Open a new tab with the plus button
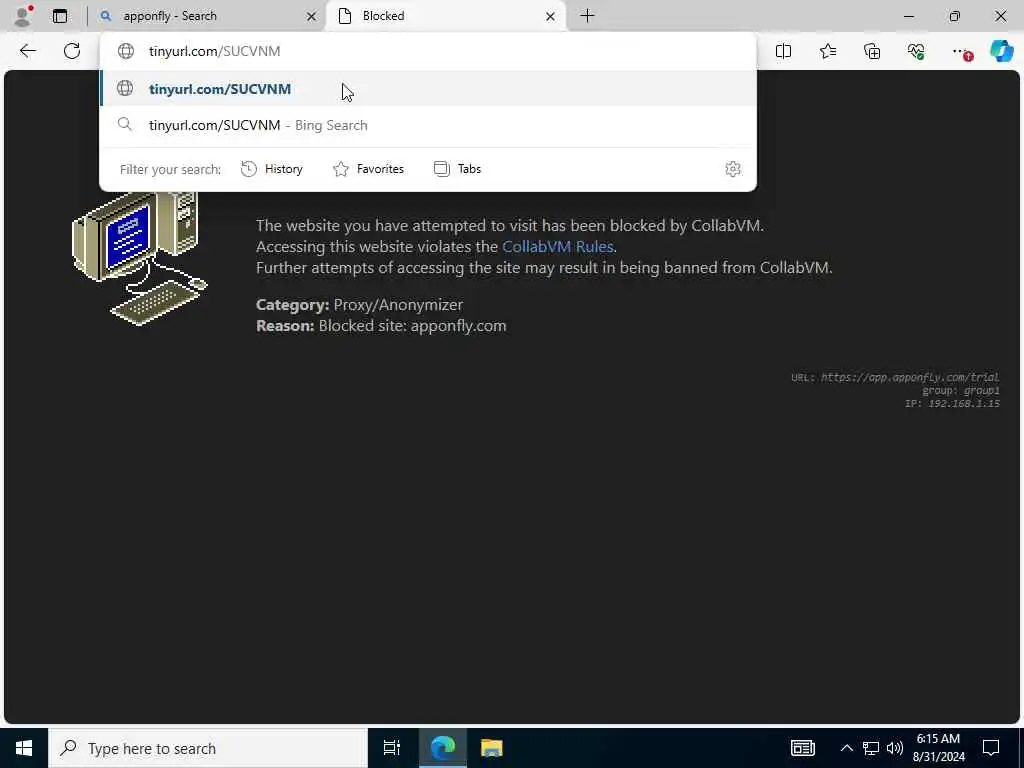This screenshot has height=768, width=1024. 587,16
